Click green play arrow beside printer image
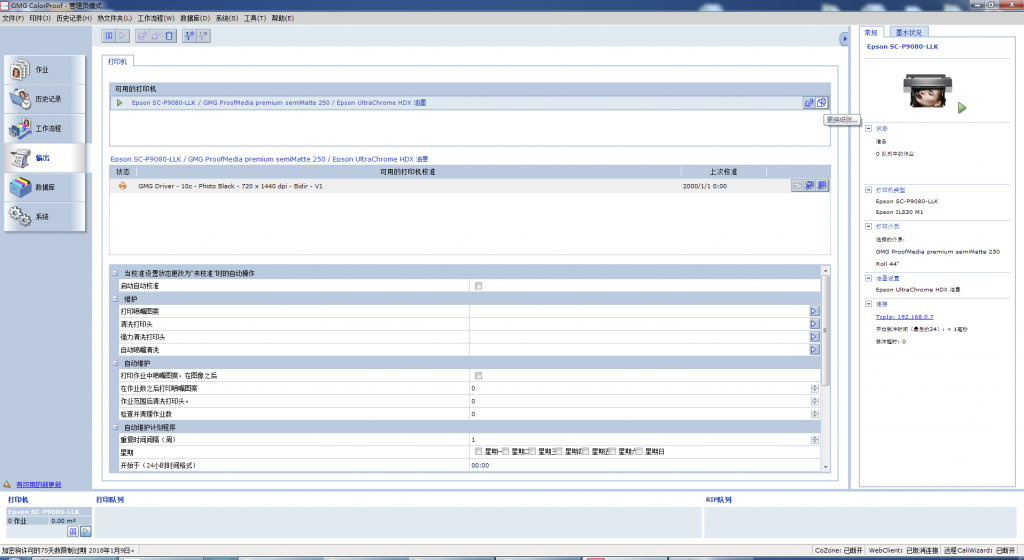1024x560 pixels. click(962, 108)
